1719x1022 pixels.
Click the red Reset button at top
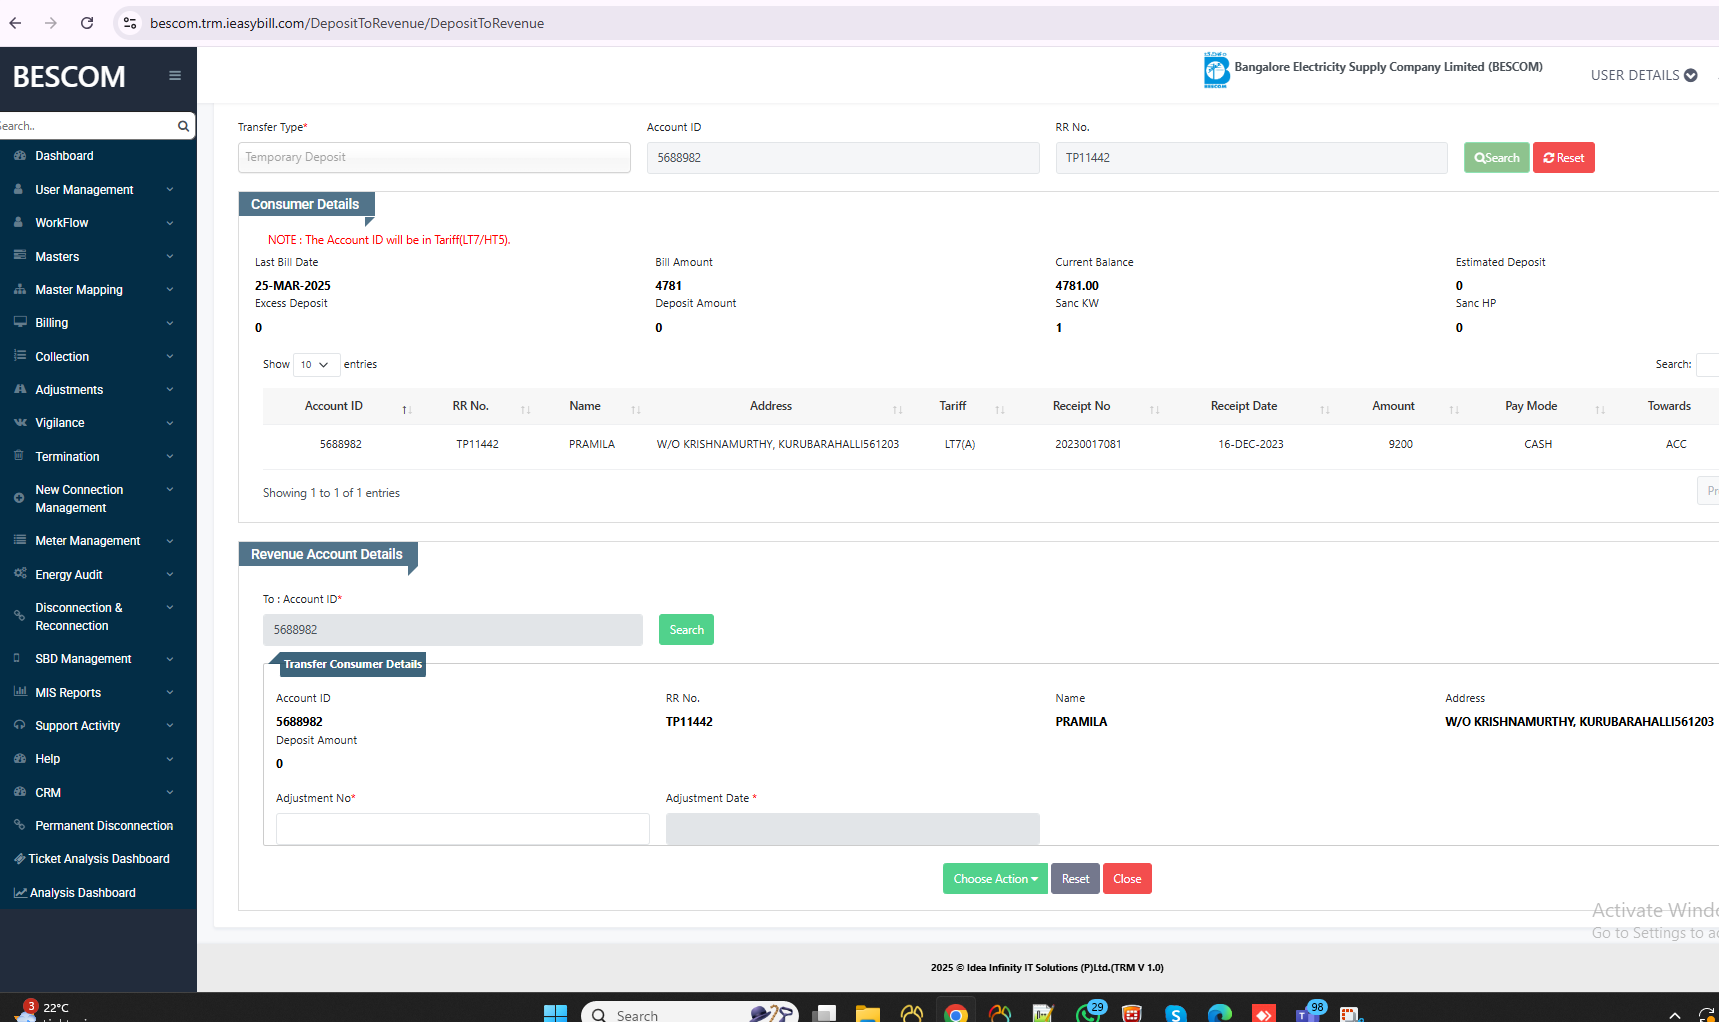[1564, 158]
